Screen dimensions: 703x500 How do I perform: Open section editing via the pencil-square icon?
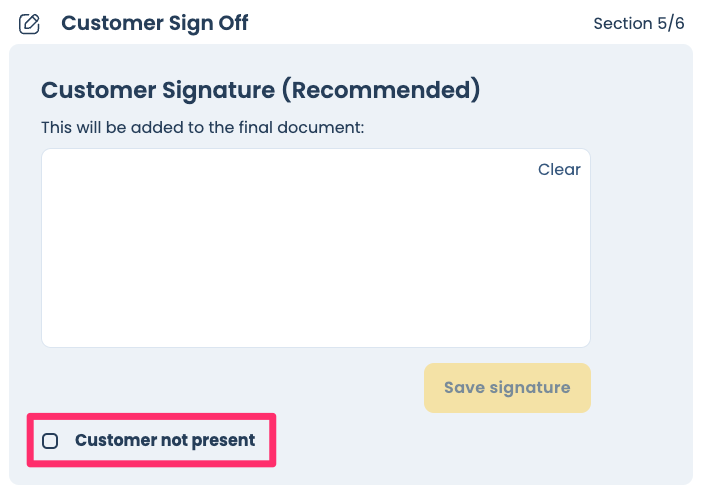click(x=30, y=24)
